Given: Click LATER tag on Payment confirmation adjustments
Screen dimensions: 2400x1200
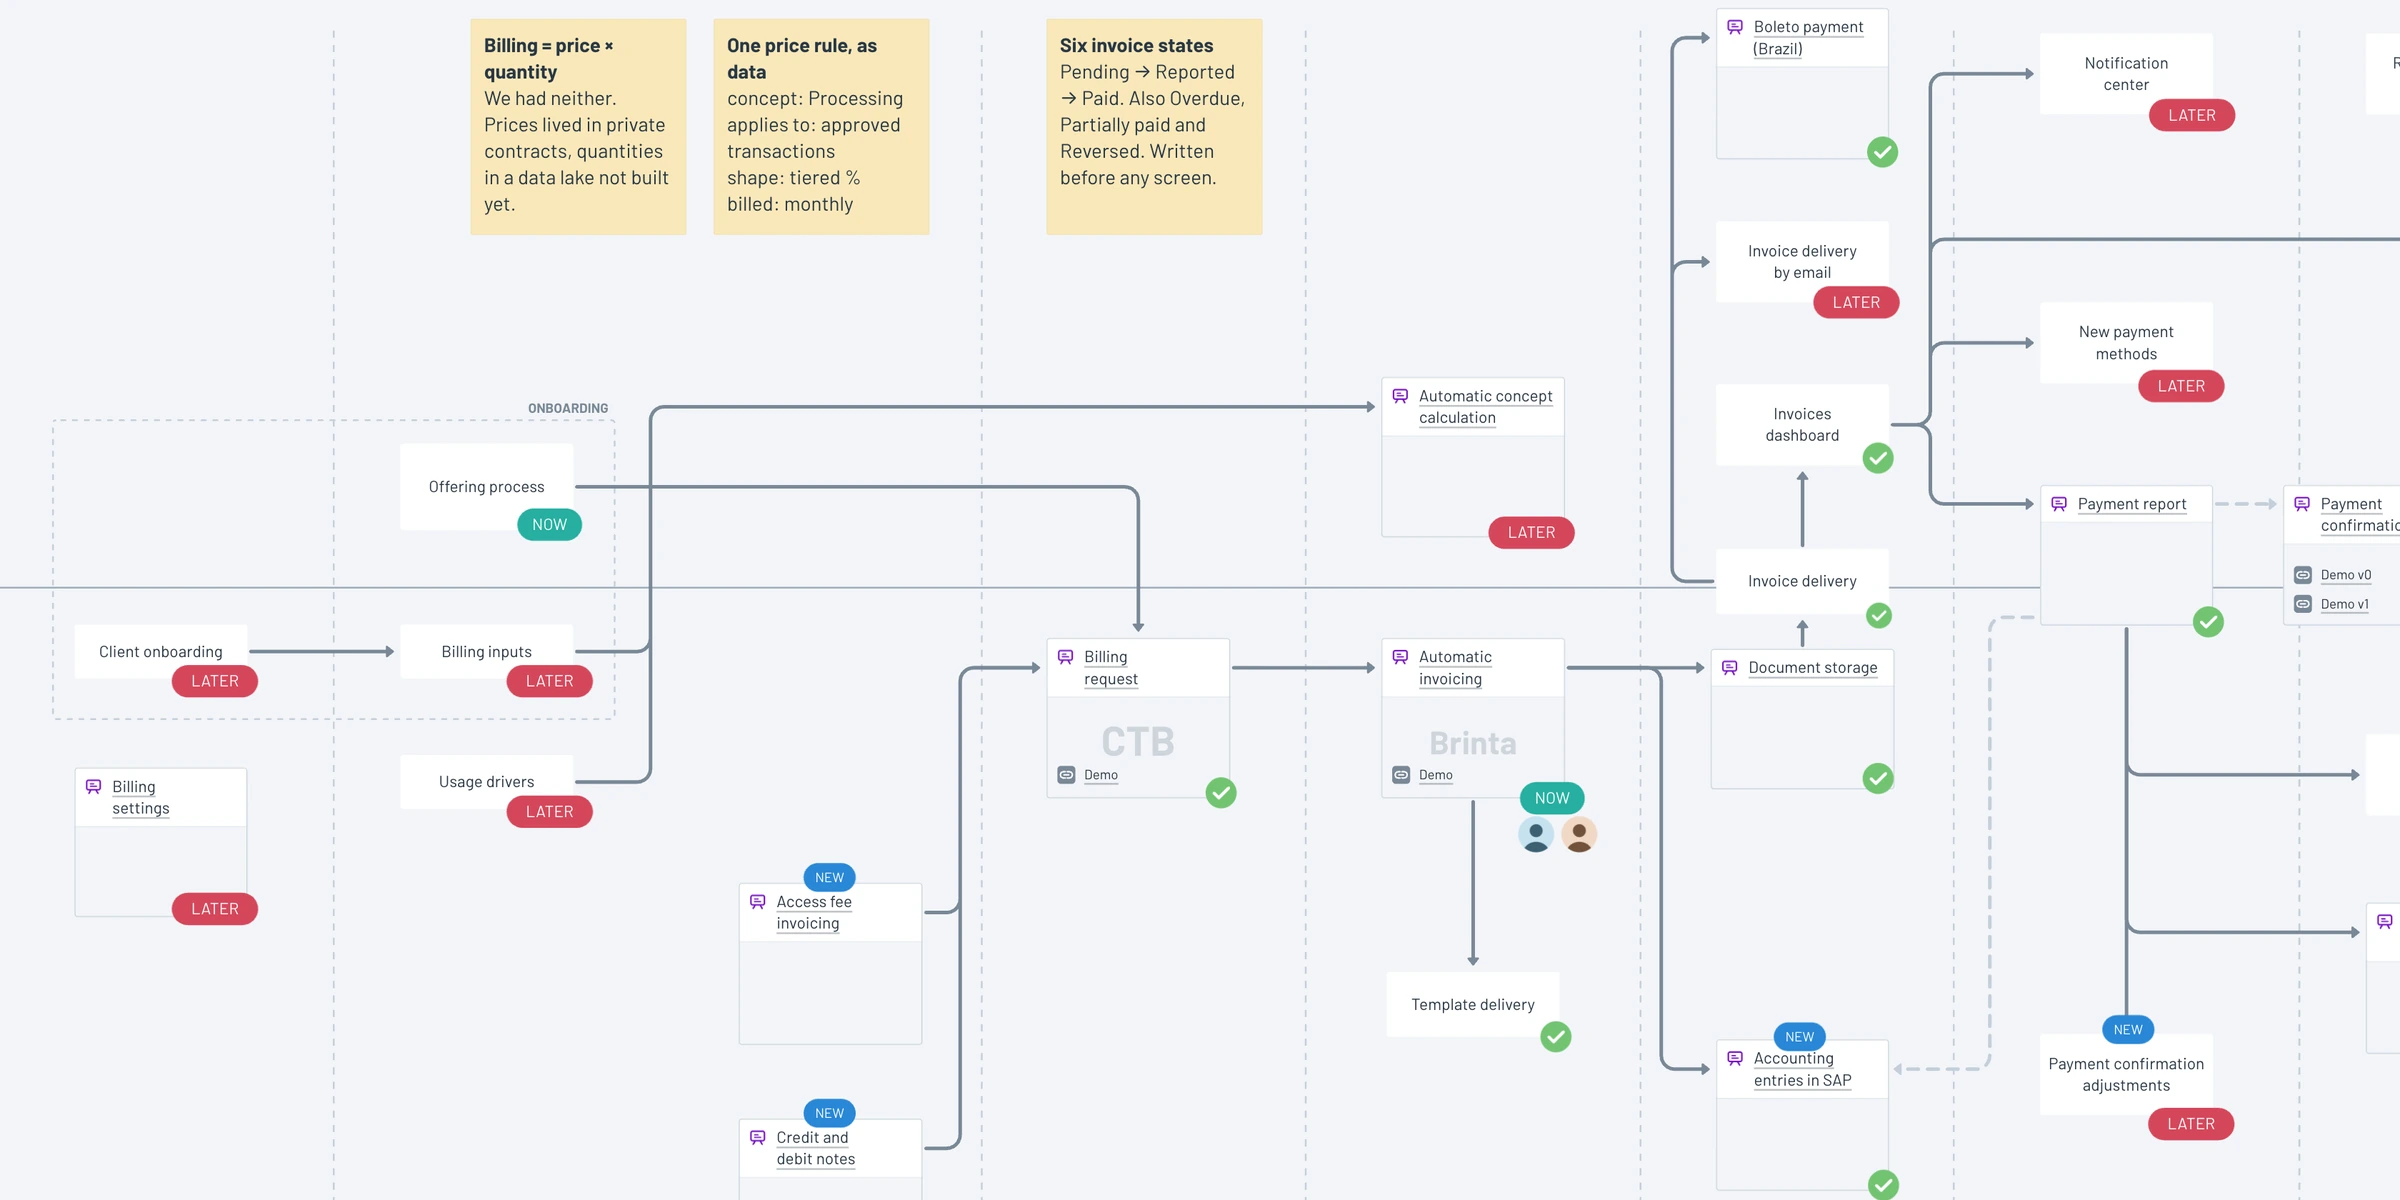Looking at the screenshot, I should (x=2191, y=1124).
